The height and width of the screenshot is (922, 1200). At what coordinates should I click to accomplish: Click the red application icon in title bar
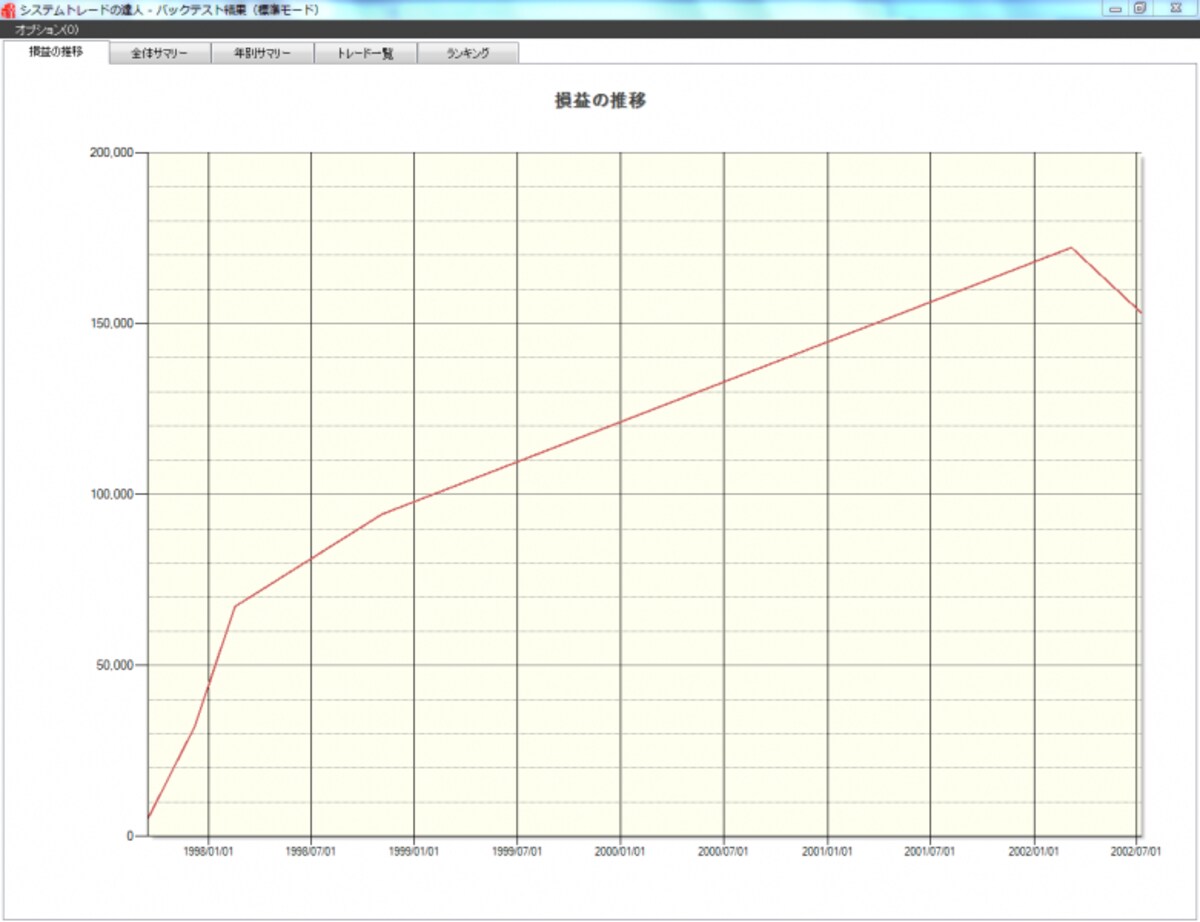[9, 10]
